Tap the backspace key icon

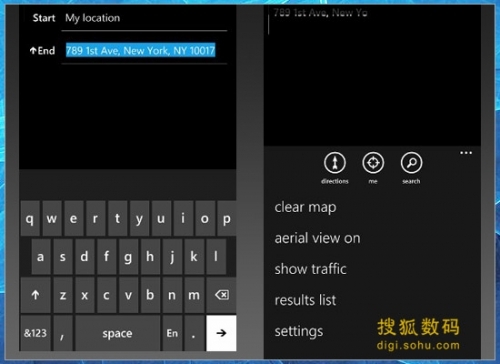[221, 295]
